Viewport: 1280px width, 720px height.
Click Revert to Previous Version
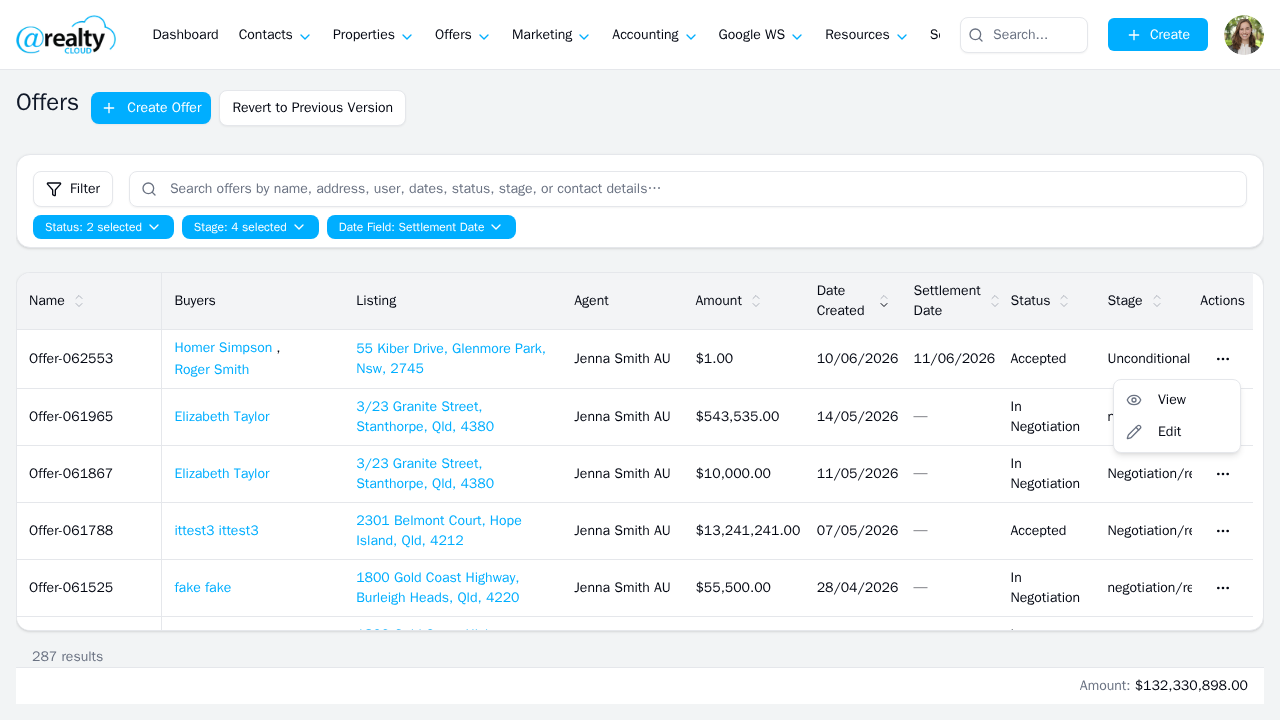click(312, 108)
